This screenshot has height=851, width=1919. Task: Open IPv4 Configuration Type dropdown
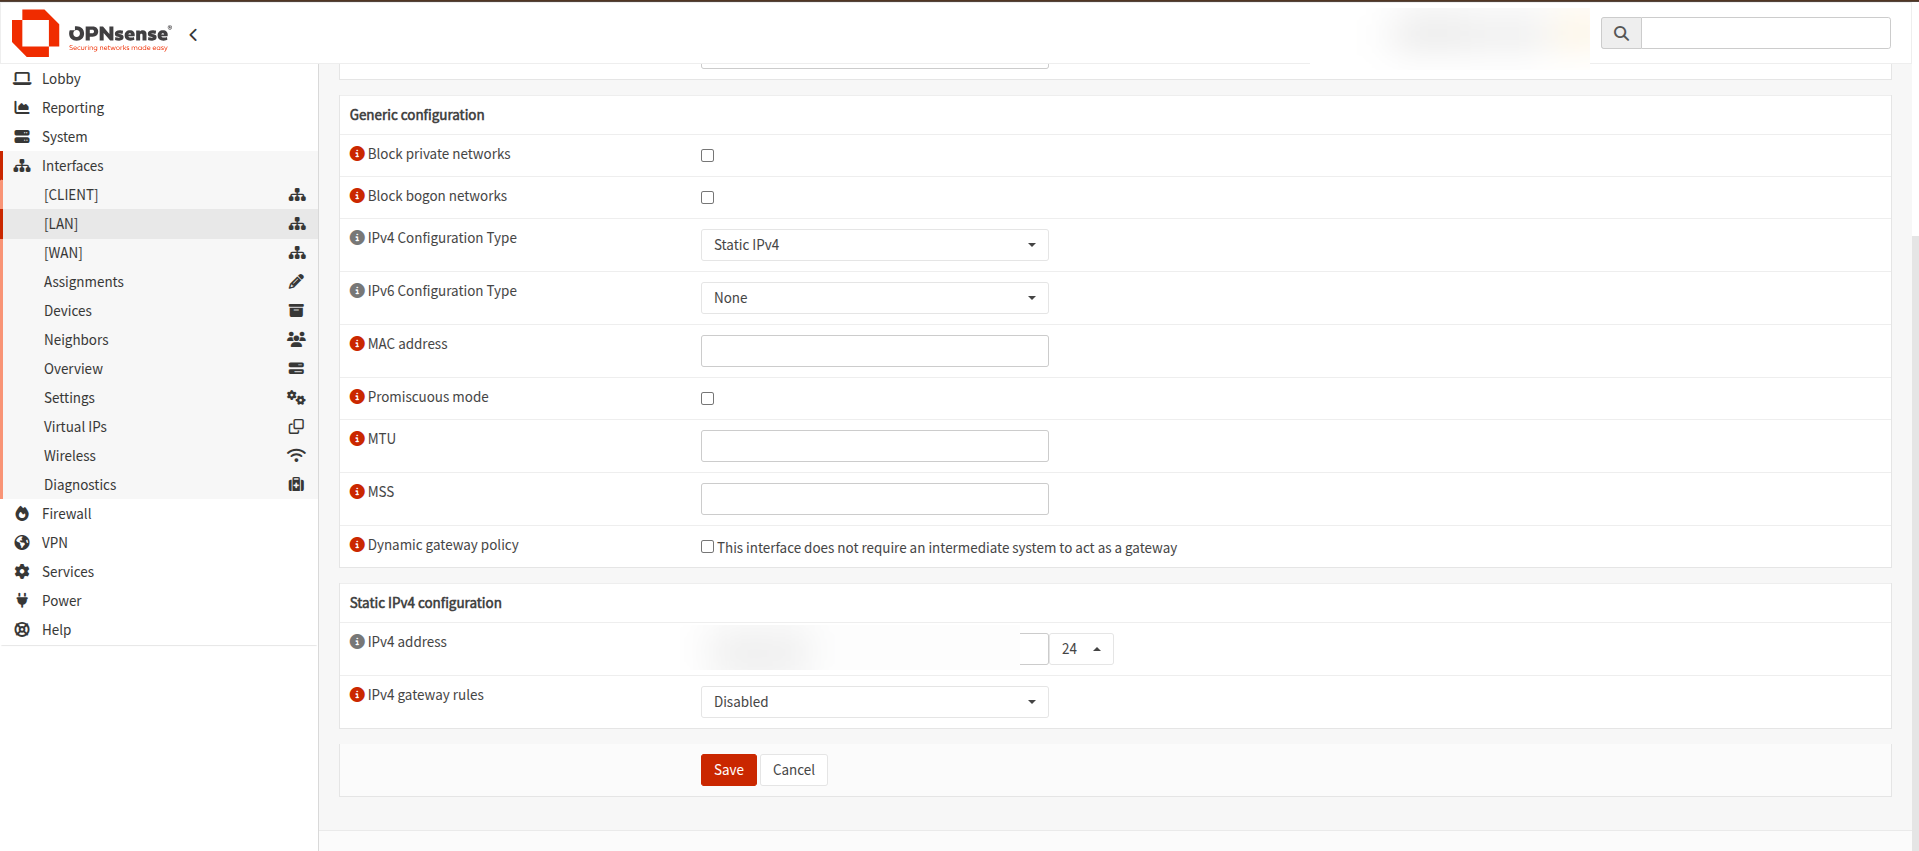pos(875,245)
